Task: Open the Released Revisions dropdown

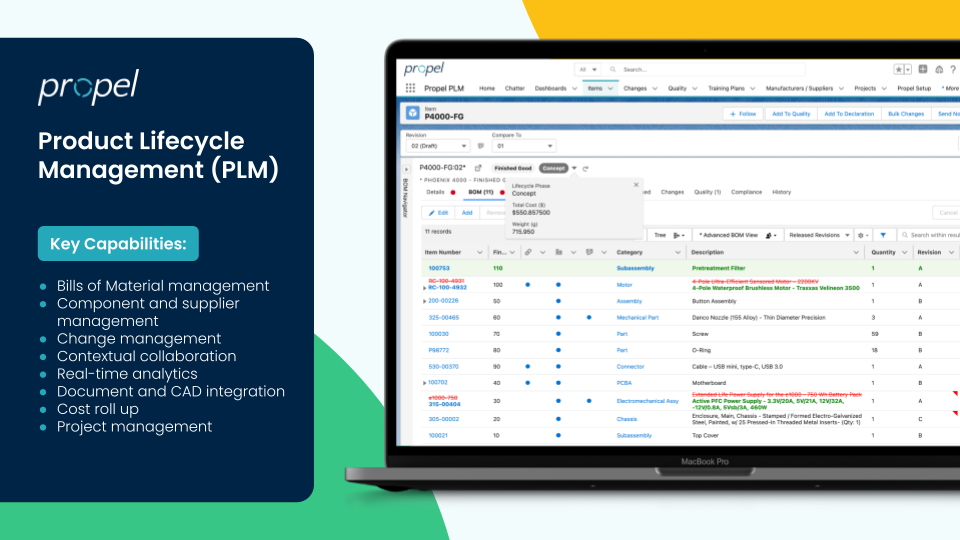Action: [x=818, y=235]
